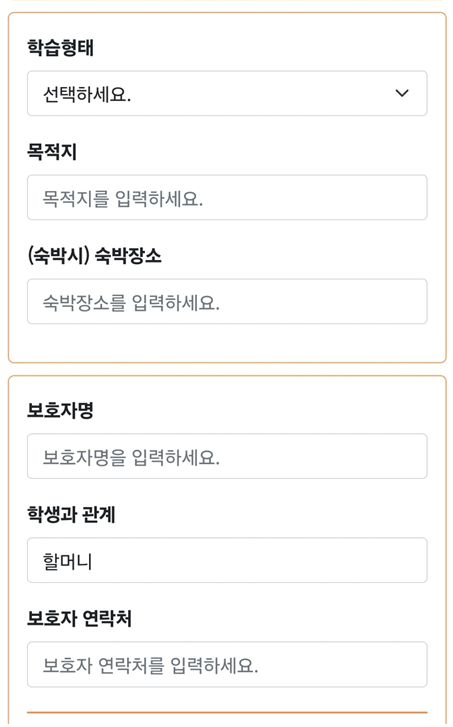Focus the 숙박장소 input field
This screenshot has height=727, width=453.
(x=227, y=301)
